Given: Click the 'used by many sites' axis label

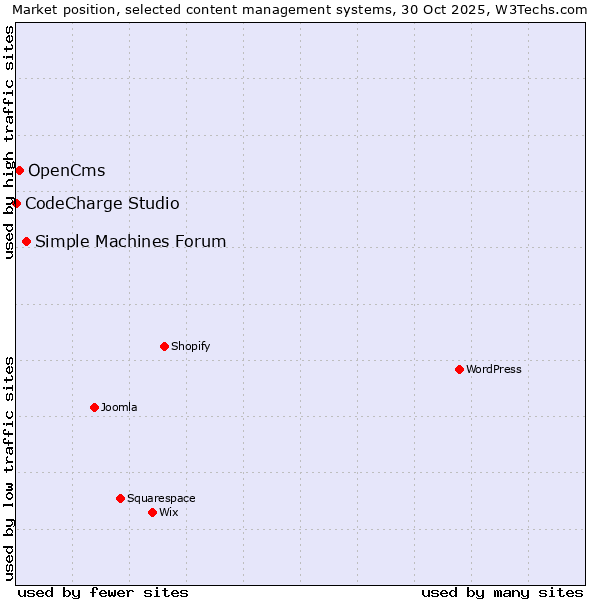Looking at the screenshot, I should (x=502, y=592).
